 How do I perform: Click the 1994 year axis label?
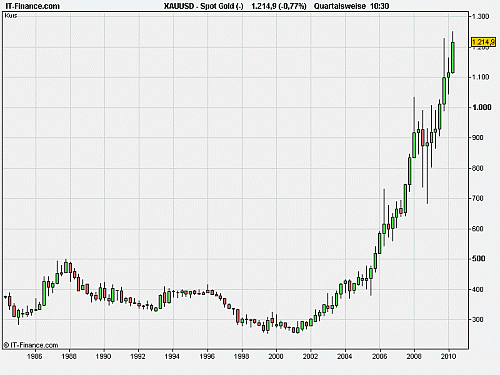point(172,356)
